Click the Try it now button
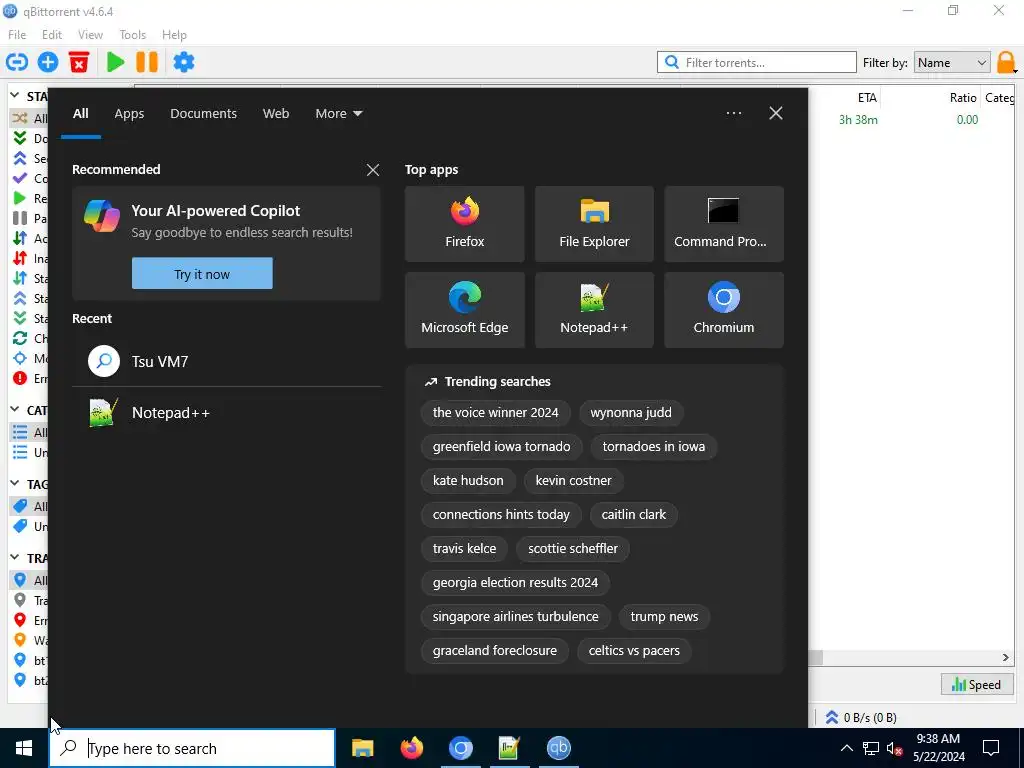The width and height of the screenshot is (1024, 768). [202, 274]
